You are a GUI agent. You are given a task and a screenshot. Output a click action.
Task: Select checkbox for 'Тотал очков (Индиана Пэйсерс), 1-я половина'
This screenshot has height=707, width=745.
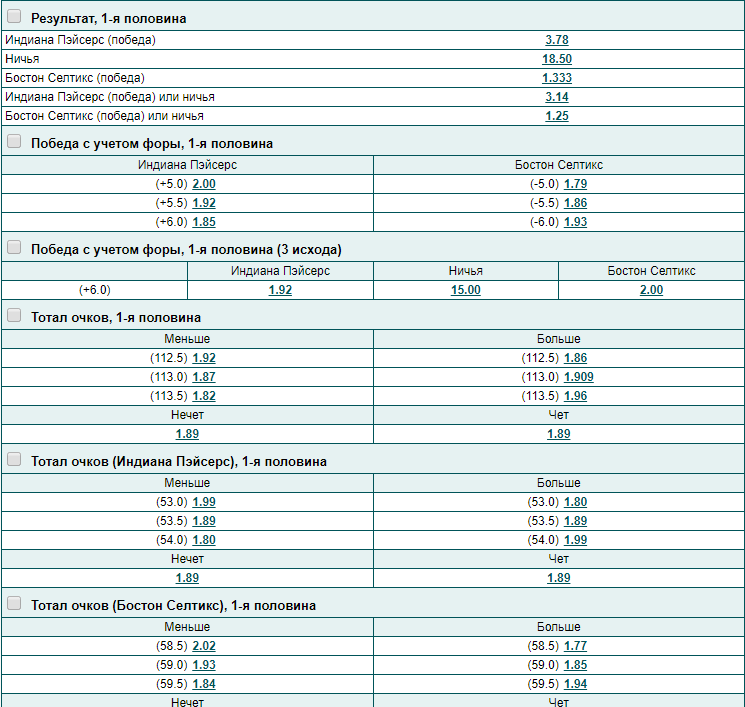[x=14, y=459]
